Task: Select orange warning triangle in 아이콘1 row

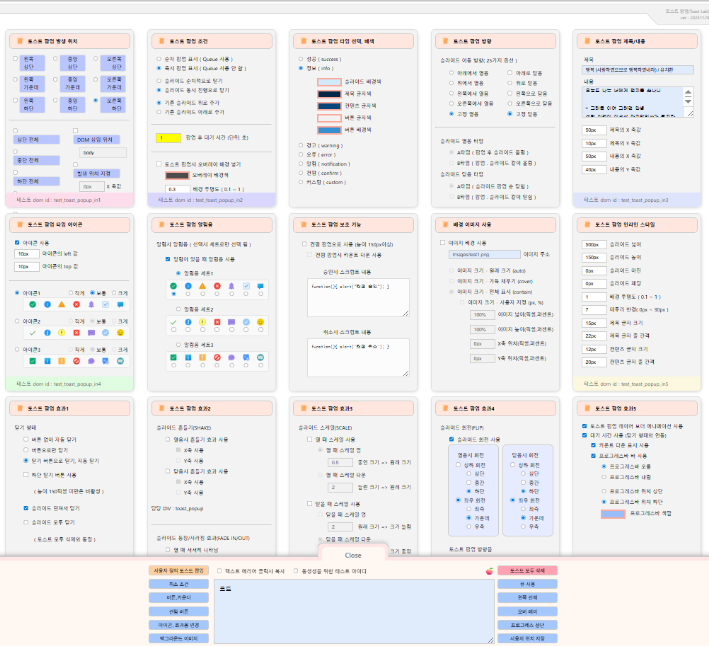Action: [x=61, y=305]
